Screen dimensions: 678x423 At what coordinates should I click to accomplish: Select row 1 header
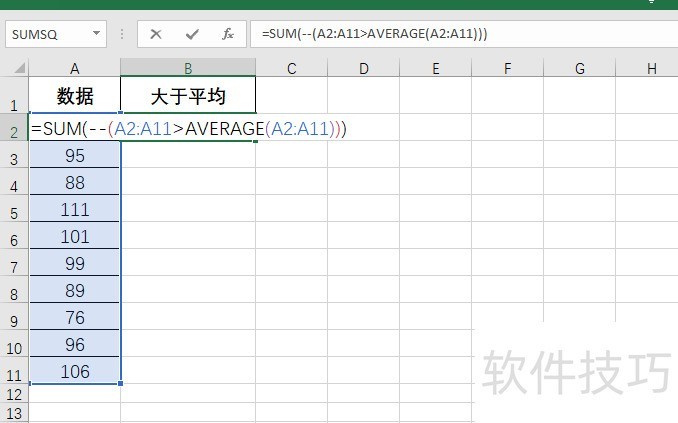pos(14,95)
